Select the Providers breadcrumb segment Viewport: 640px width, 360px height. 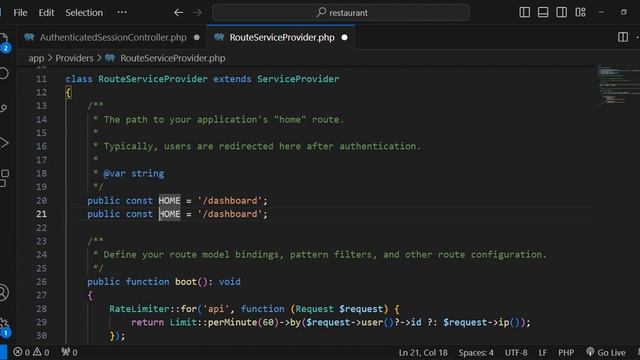[74, 58]
